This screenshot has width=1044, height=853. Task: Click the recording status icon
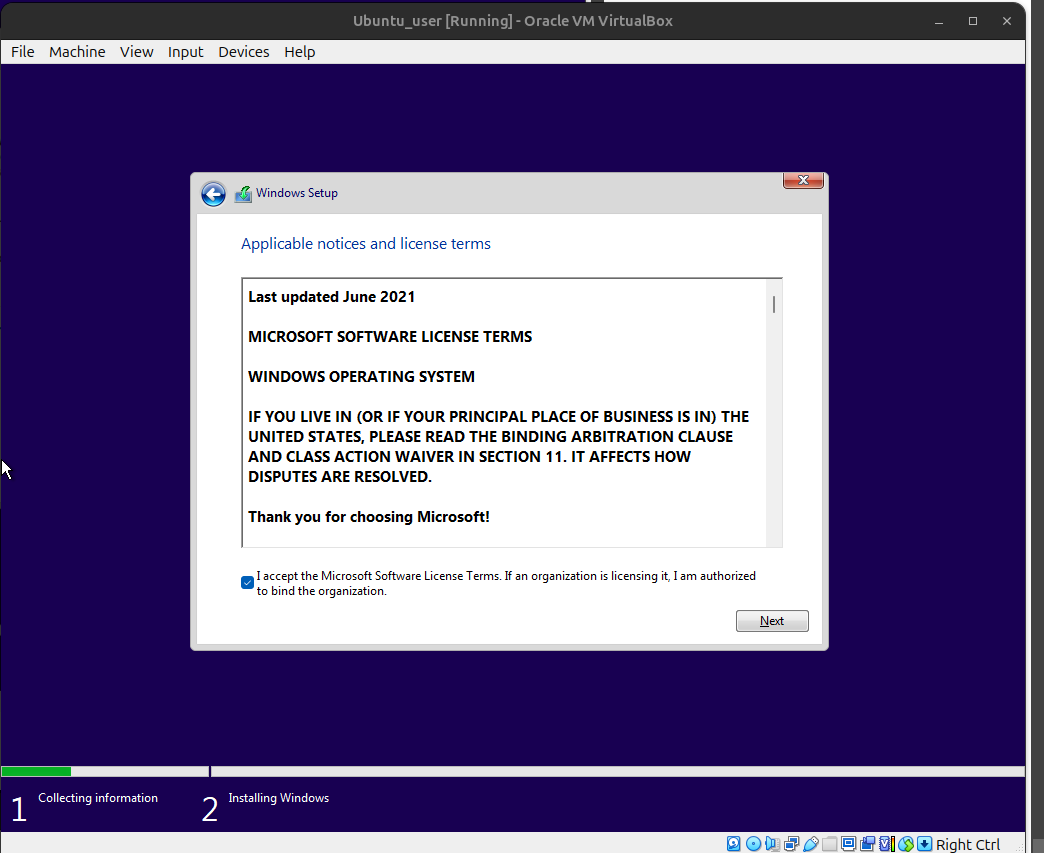[867, 844]
